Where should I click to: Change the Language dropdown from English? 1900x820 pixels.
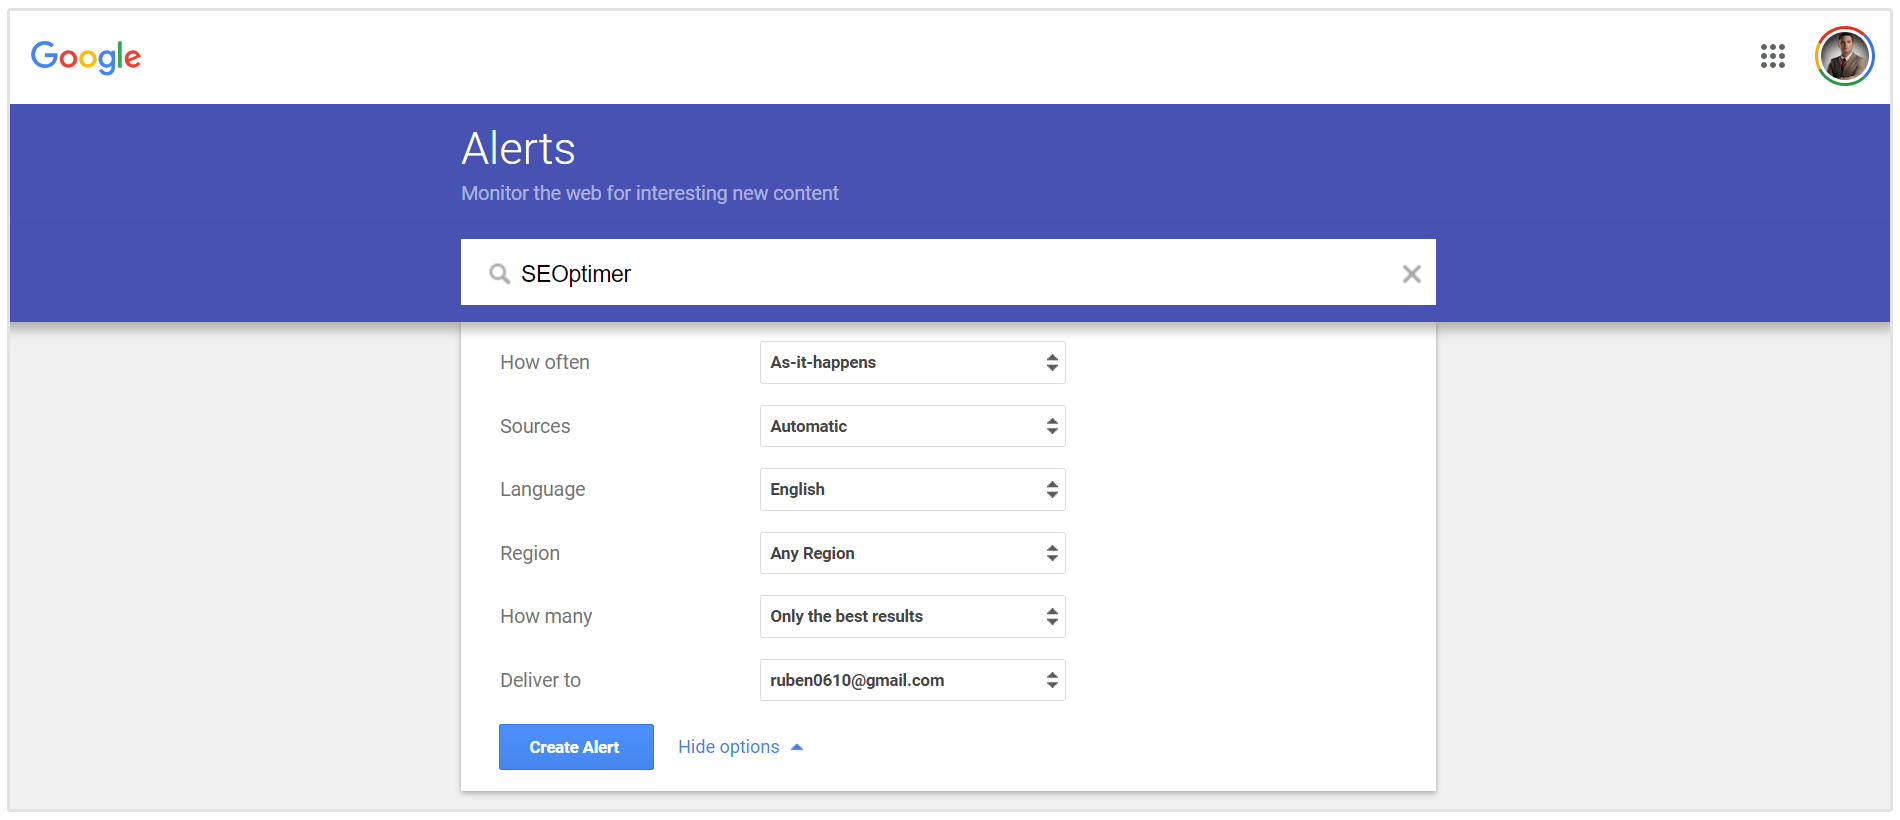(x=912, y=490)
